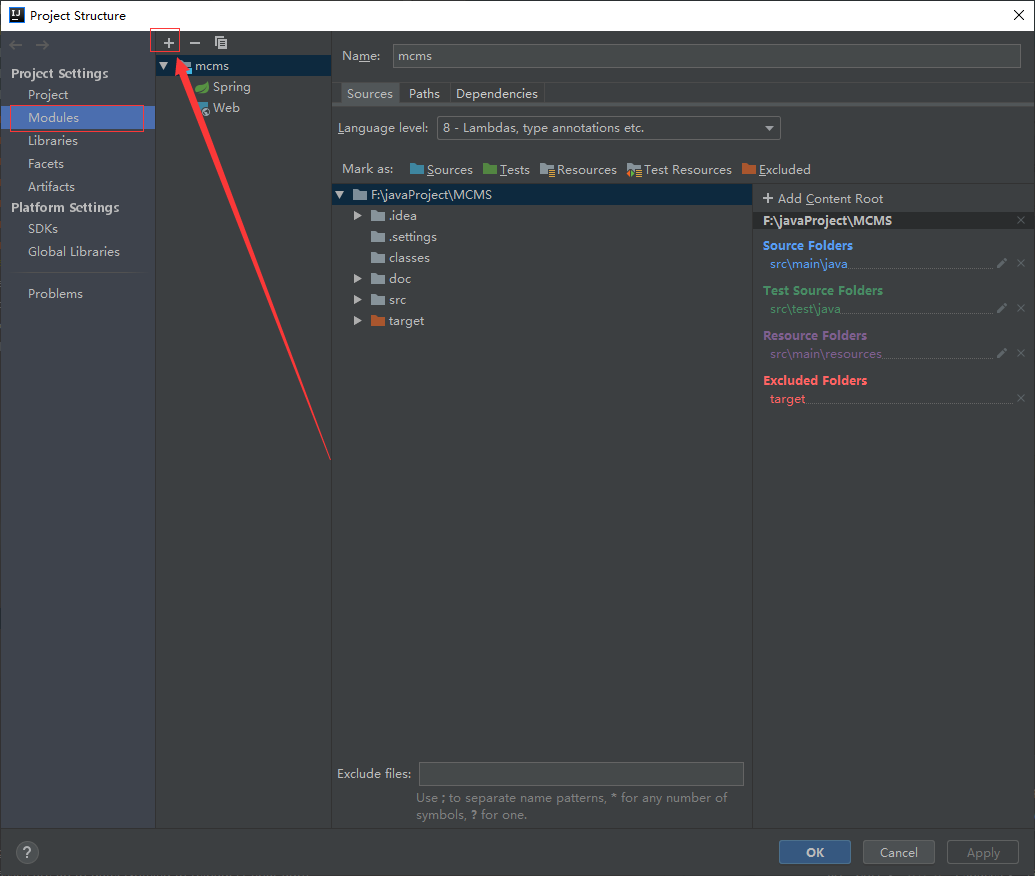Switch to the Sources tab
1035x876 pixels.
tap(370, 94)
